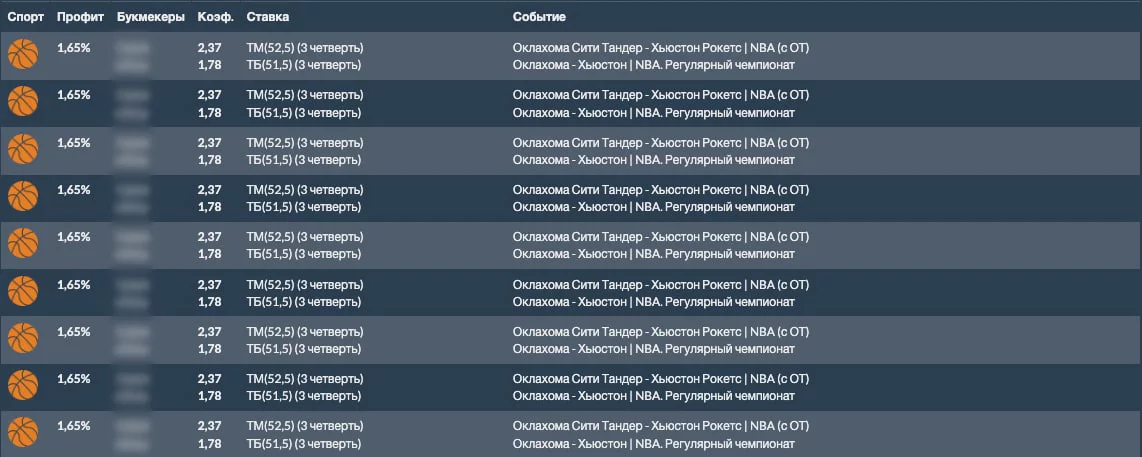Click the seventh row's basketball icon
This screenshot has height=457, width=1142.
point(22,338)
